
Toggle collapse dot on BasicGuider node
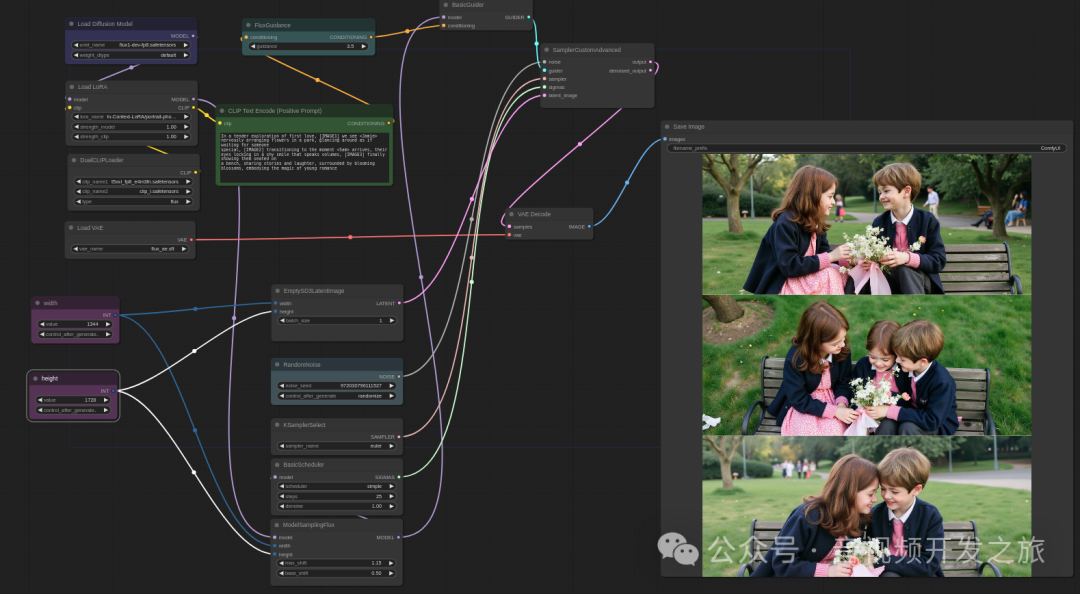point(446,5)
